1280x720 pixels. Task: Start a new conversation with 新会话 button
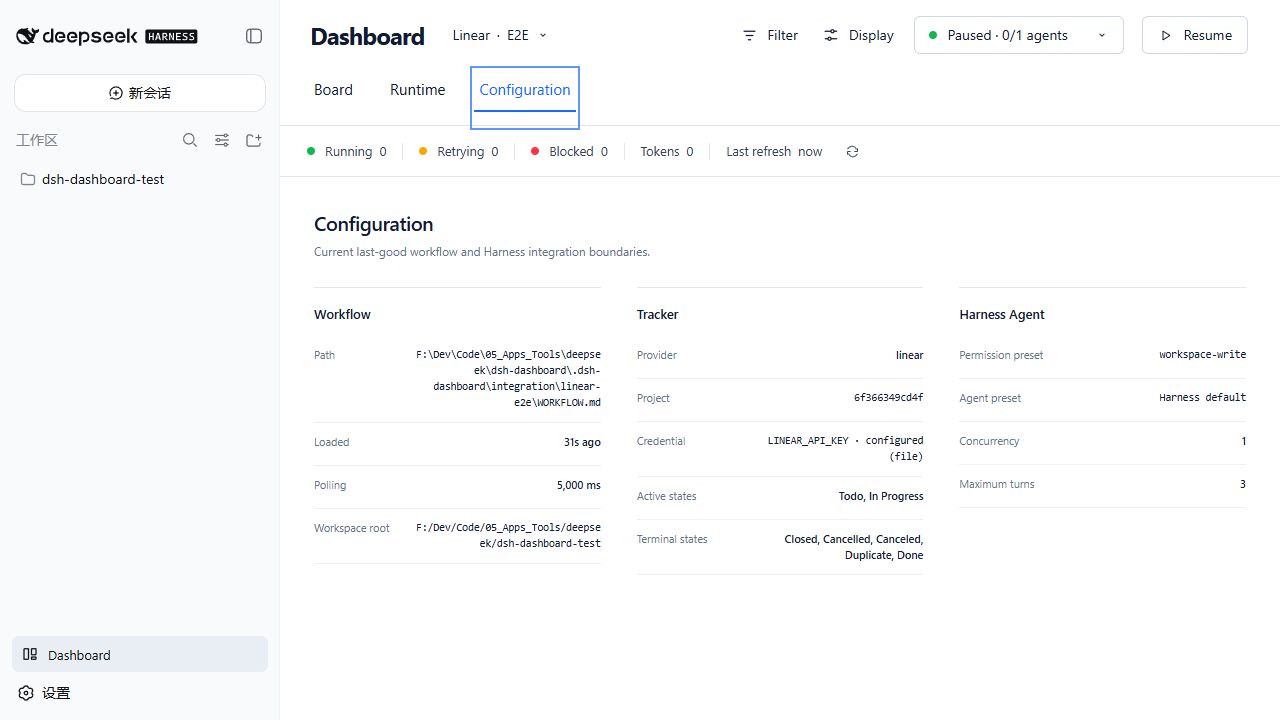(x=140, y=93)
